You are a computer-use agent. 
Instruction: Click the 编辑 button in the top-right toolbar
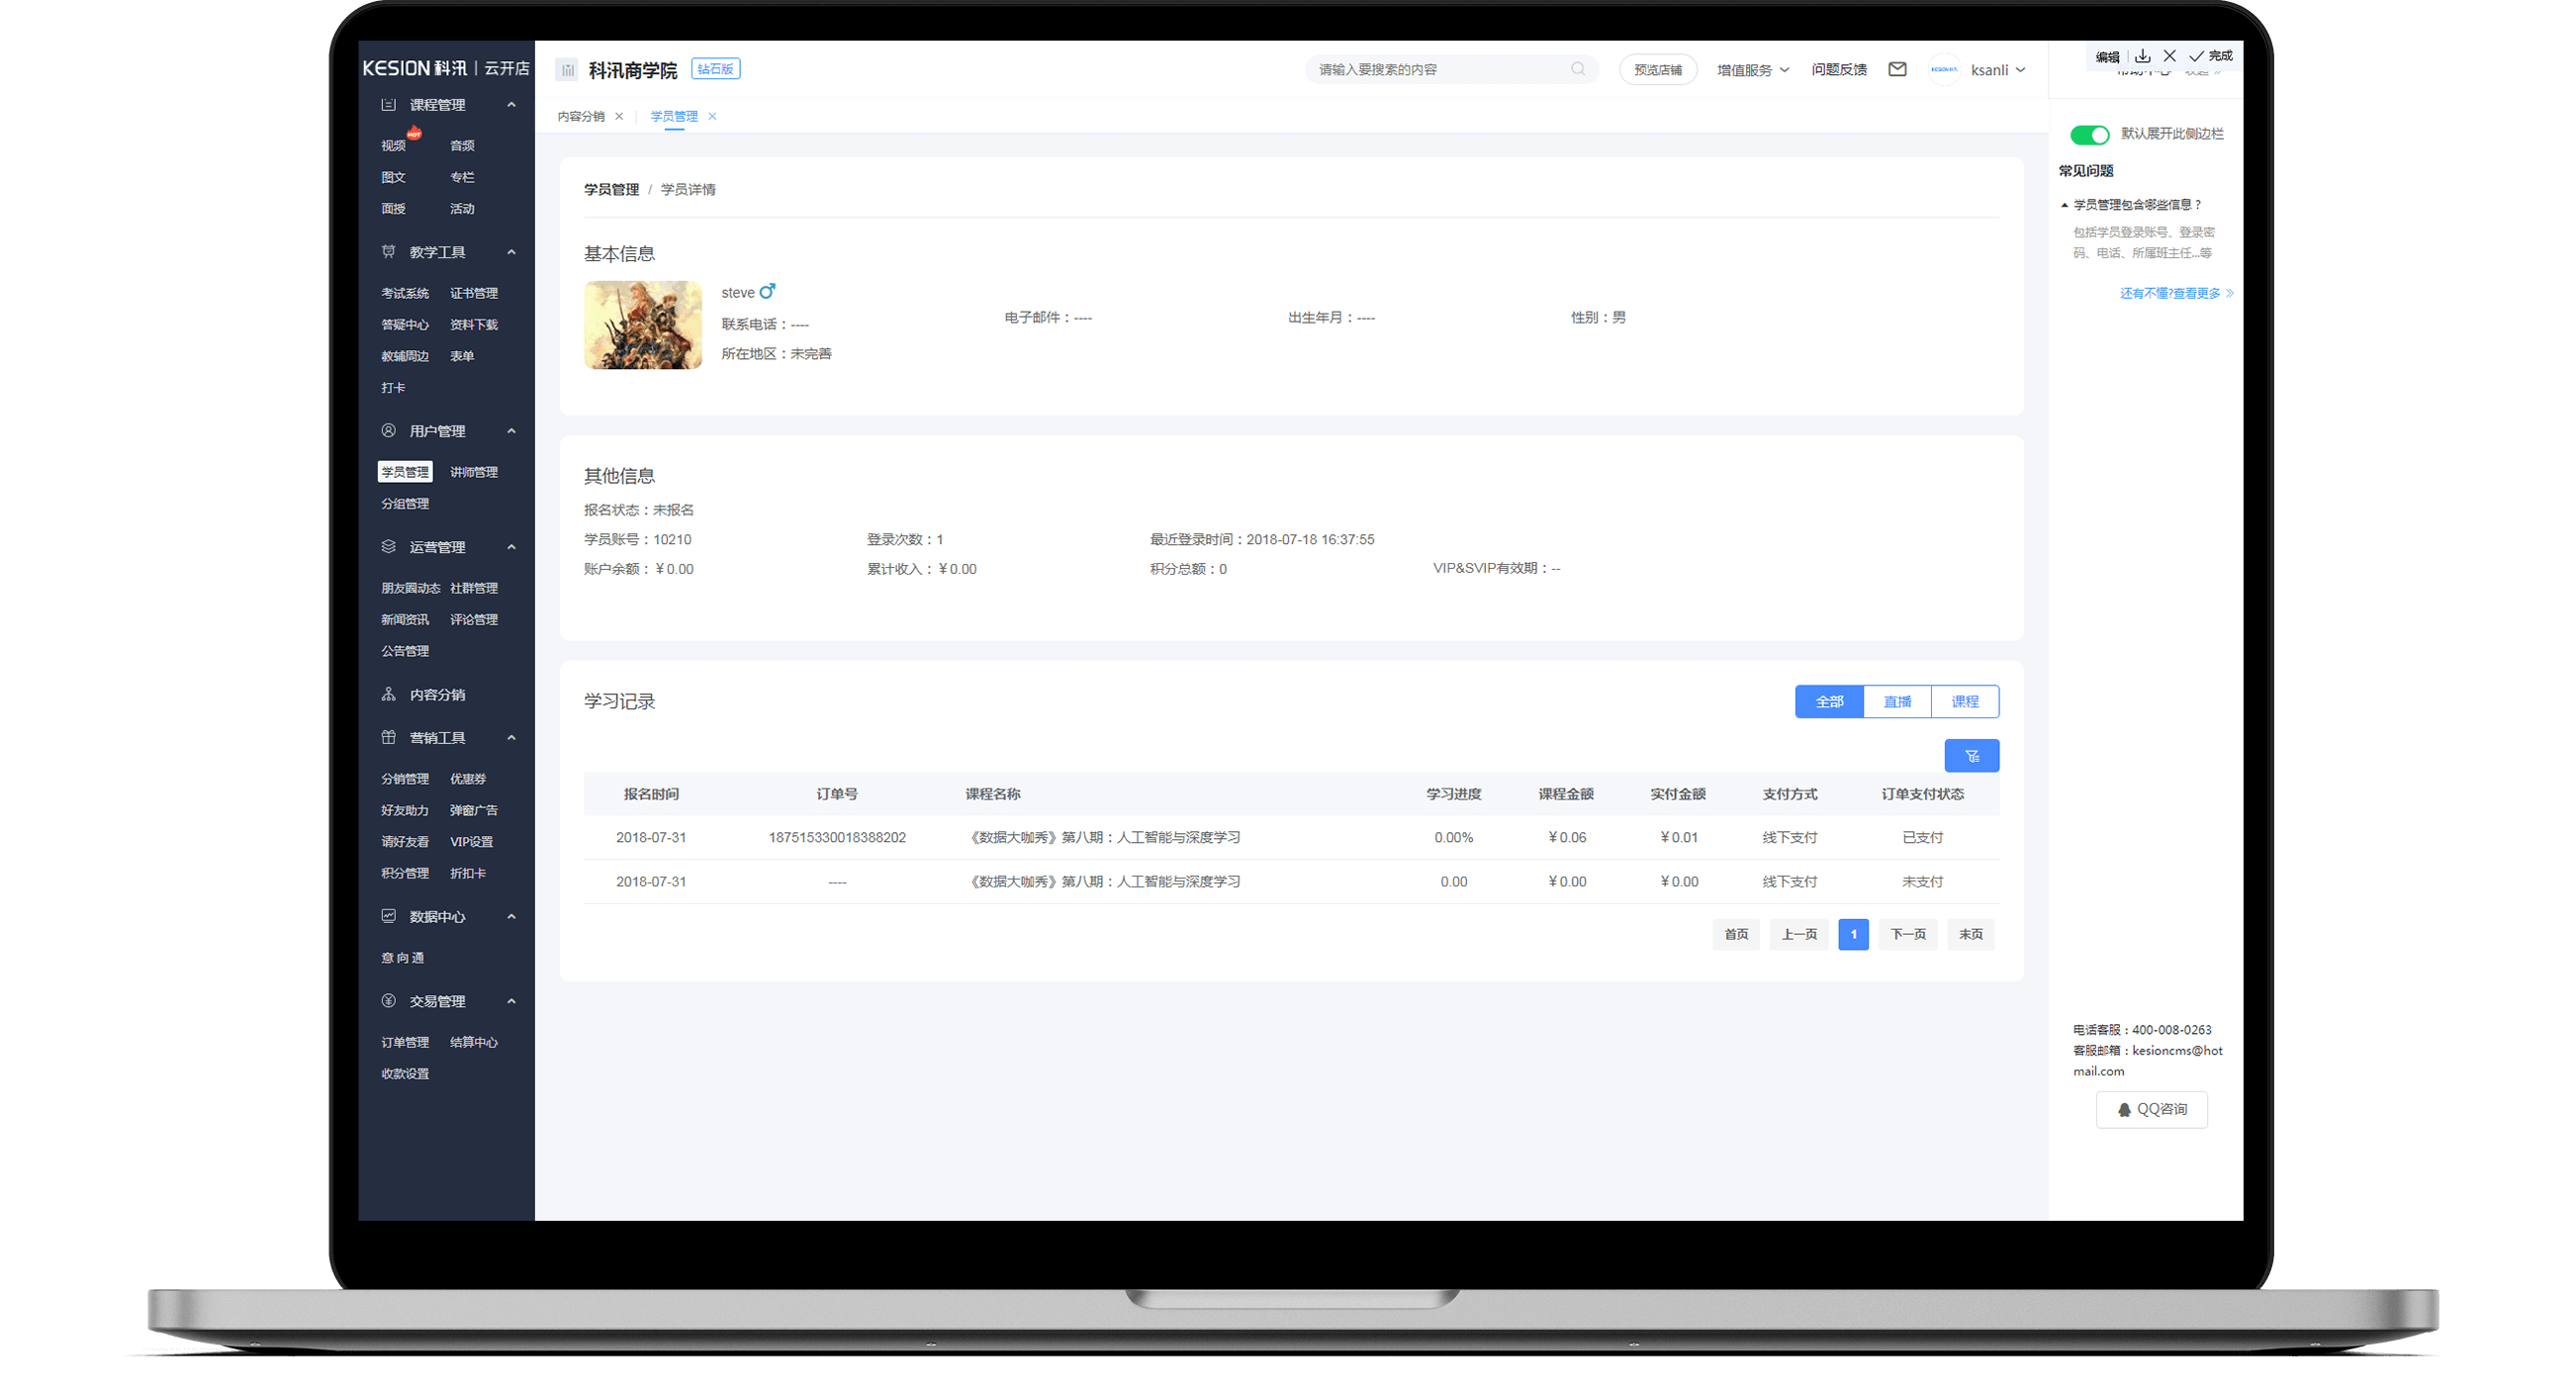click(x=2107, y=56)
